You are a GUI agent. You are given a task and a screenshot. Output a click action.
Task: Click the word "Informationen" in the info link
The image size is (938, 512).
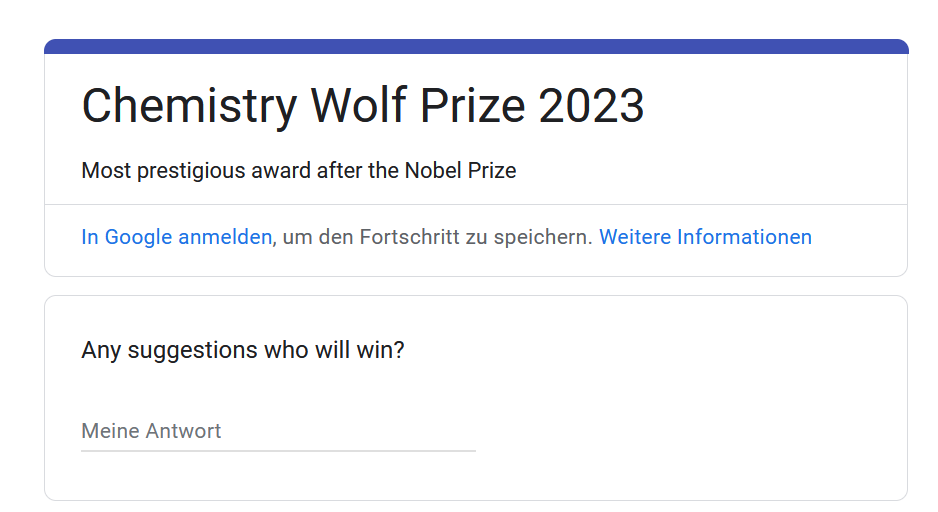(744, 237)
